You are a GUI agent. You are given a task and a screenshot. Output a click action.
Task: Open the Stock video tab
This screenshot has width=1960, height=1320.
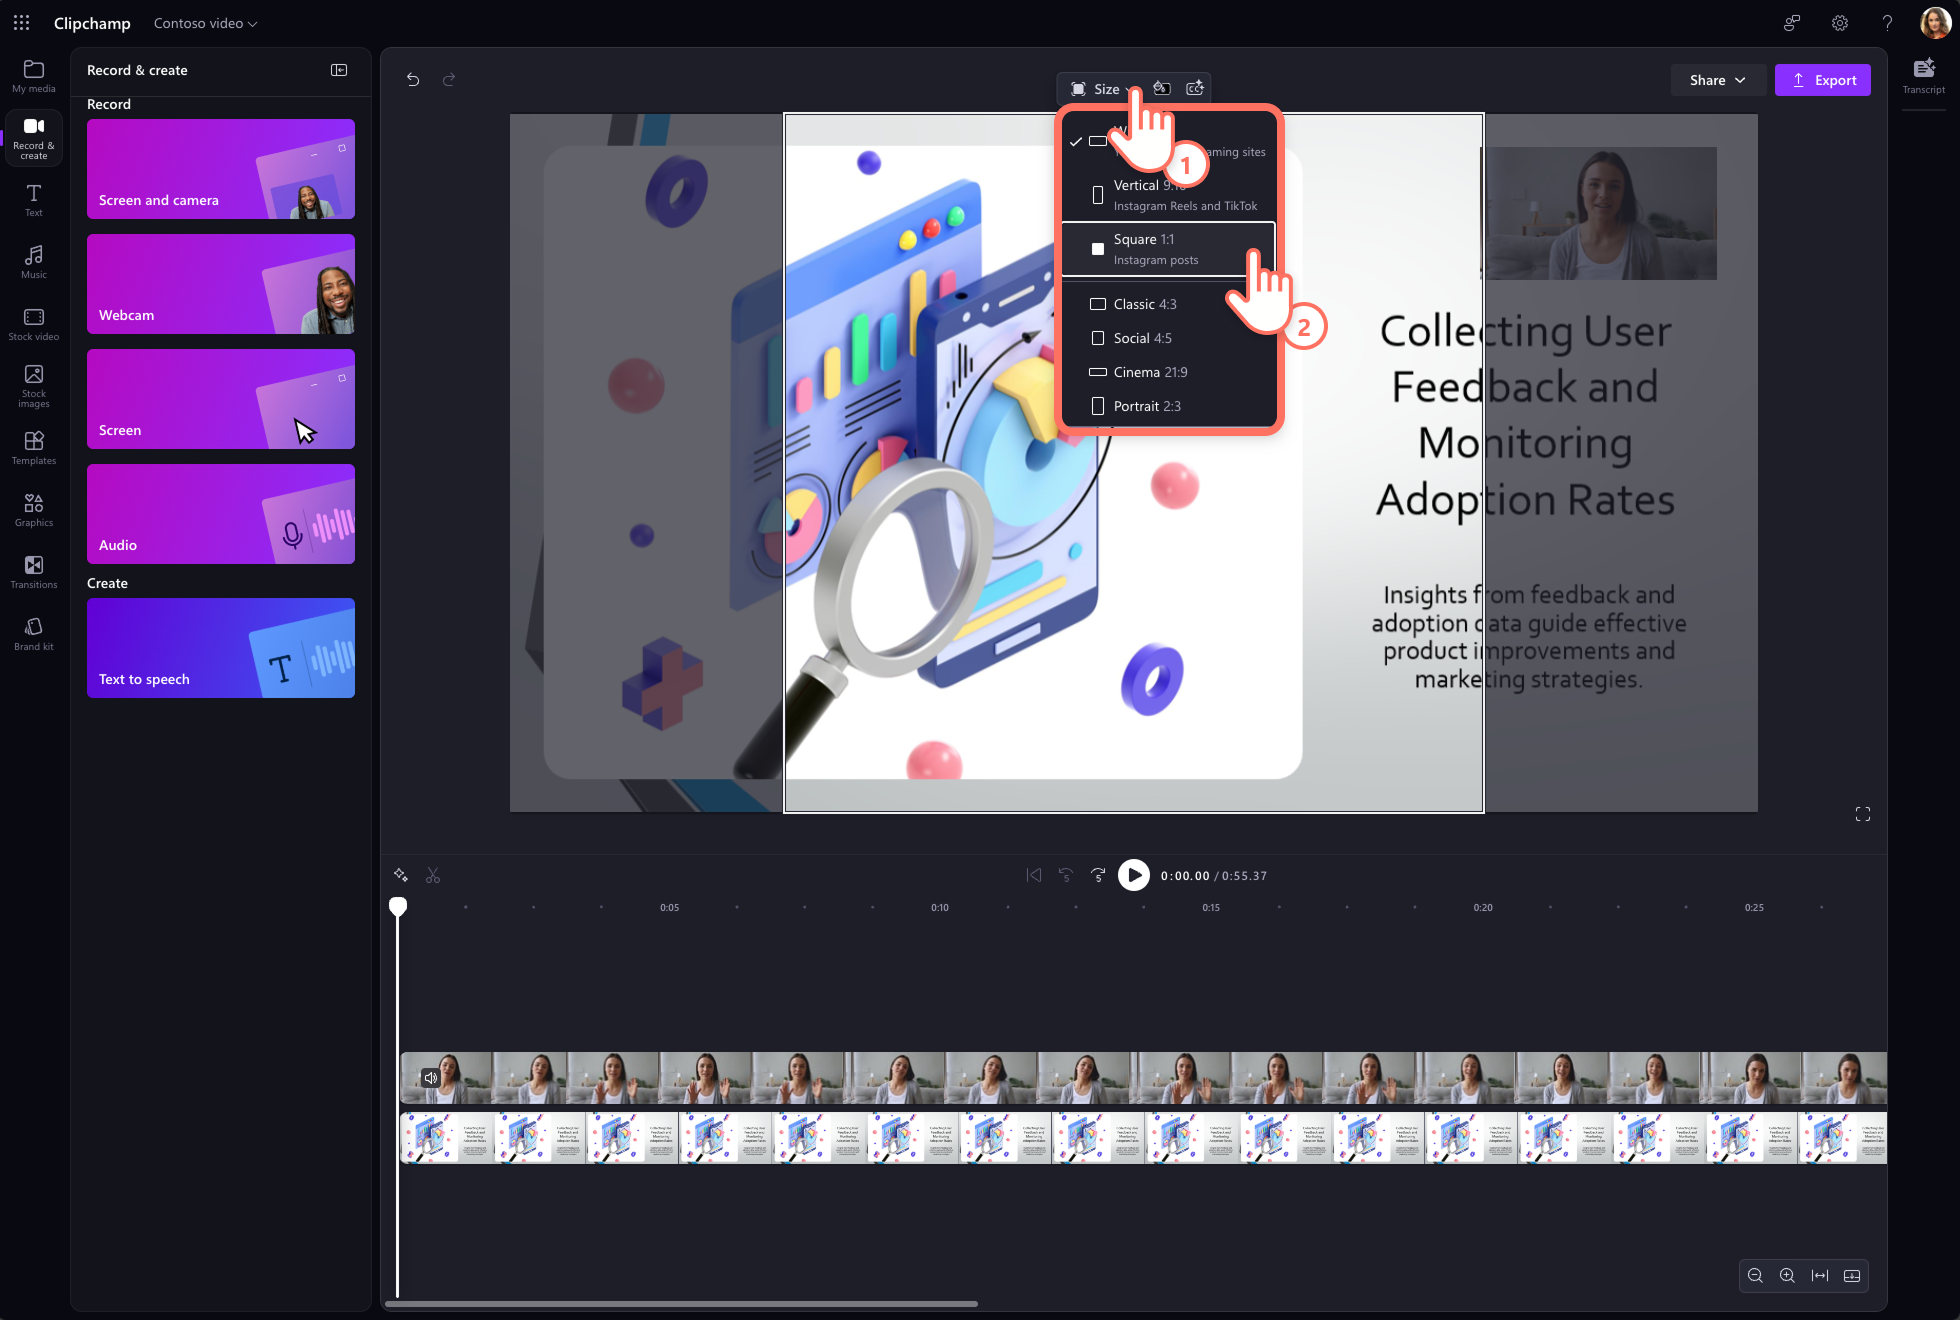point(34,324)
